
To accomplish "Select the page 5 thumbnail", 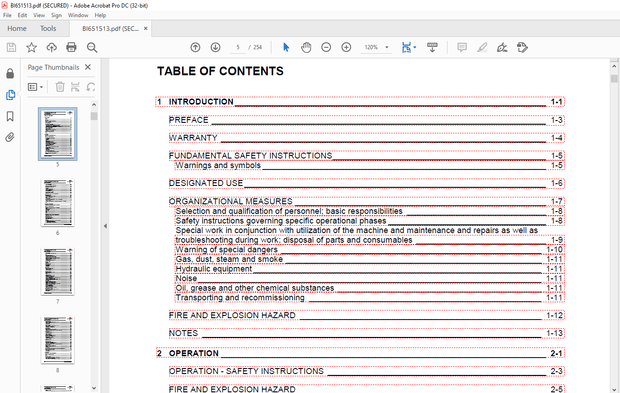I will (58, 134).
